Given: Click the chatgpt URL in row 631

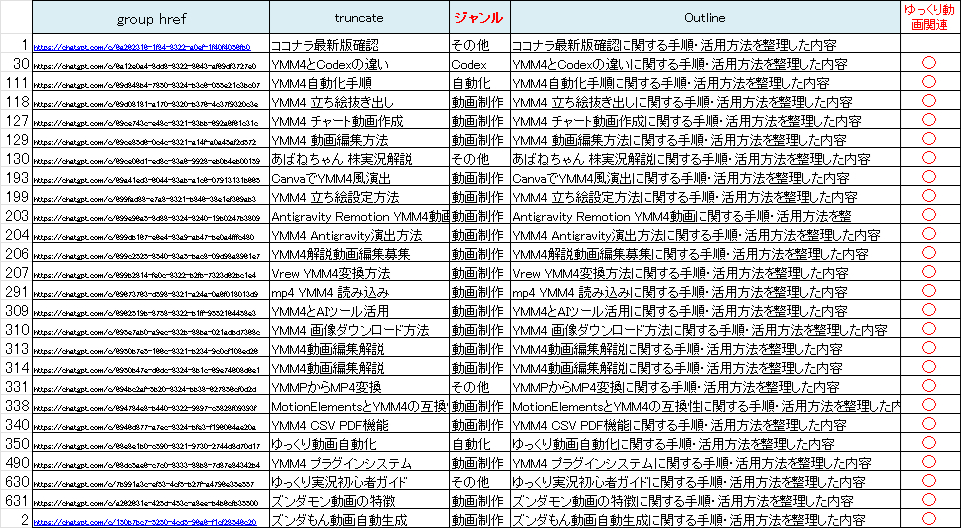Looking at the screenshot, I should (146, 503).
